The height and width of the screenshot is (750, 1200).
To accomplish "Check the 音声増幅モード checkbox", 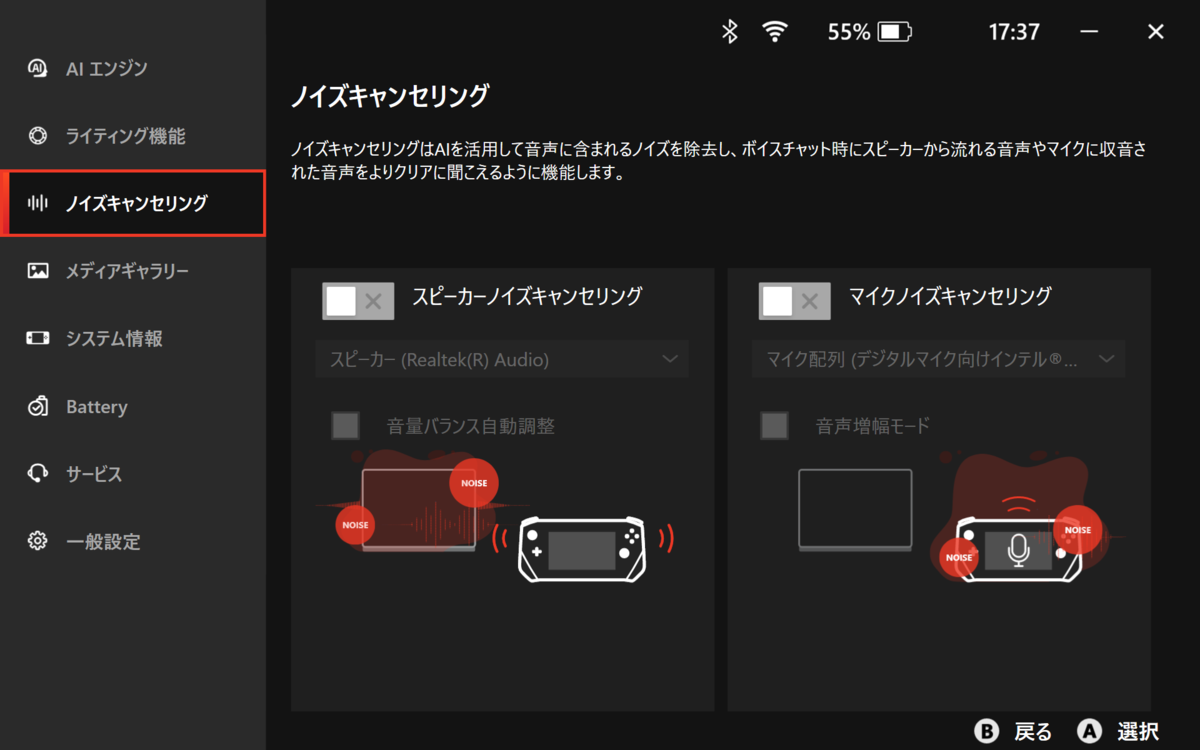I will [774, 426].
